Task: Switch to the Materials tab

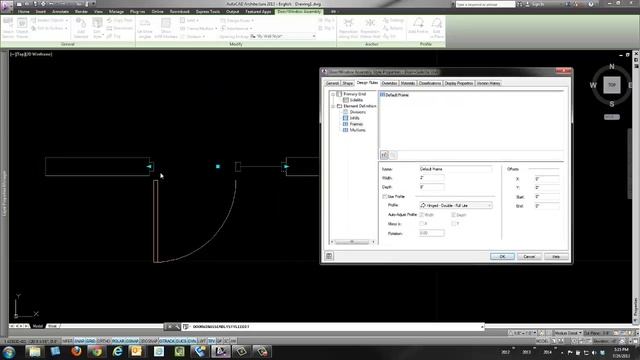Action: coord(408,83)
